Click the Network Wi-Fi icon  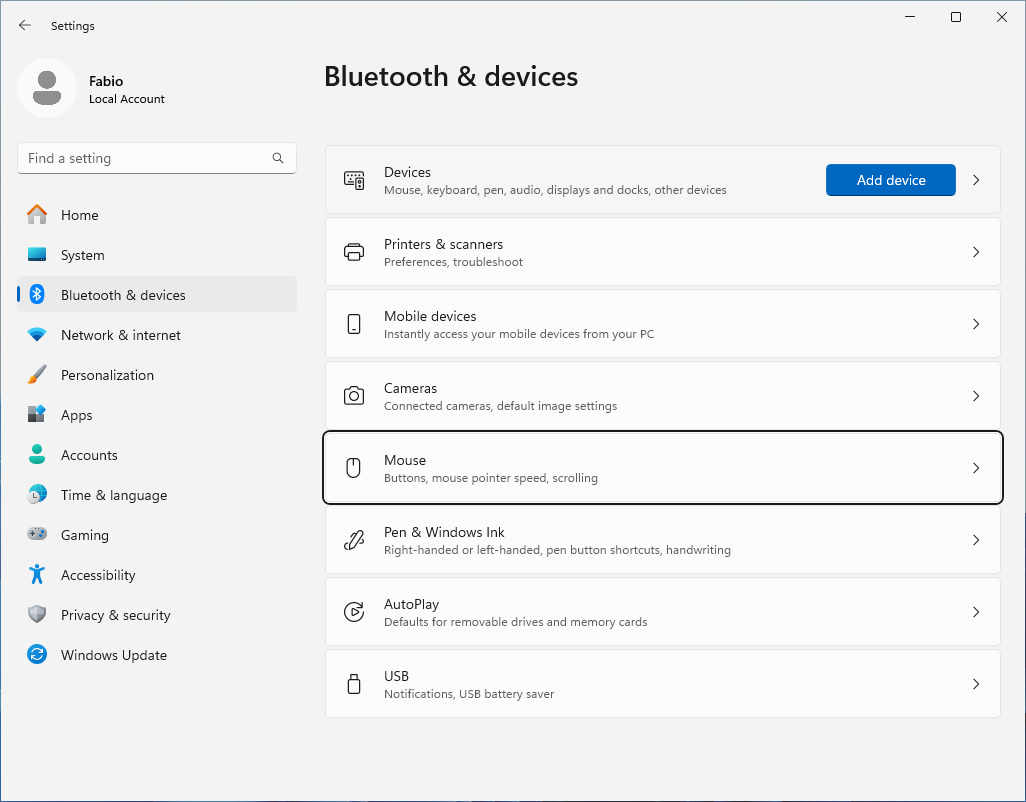[x=37, y=334]
